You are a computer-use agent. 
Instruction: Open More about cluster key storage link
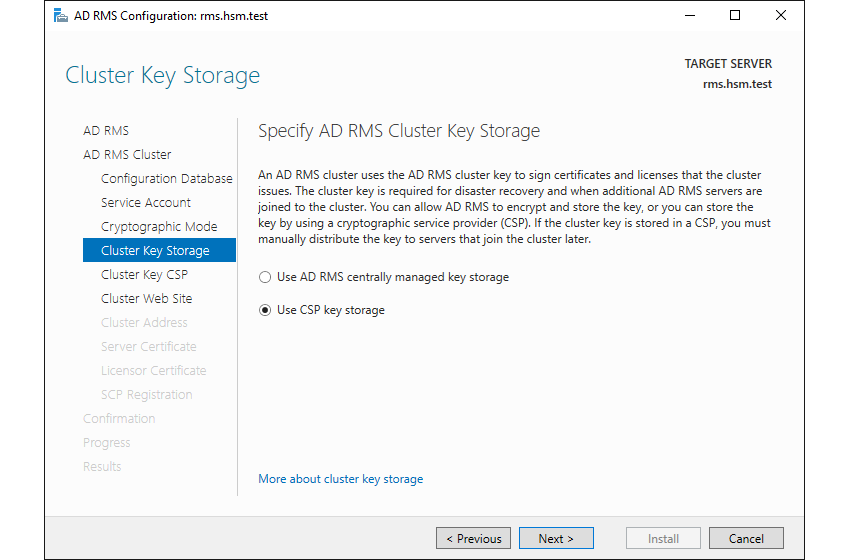340,479
